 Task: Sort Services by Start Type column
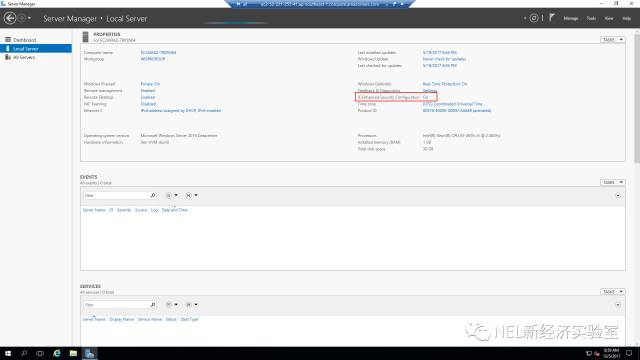189,320
